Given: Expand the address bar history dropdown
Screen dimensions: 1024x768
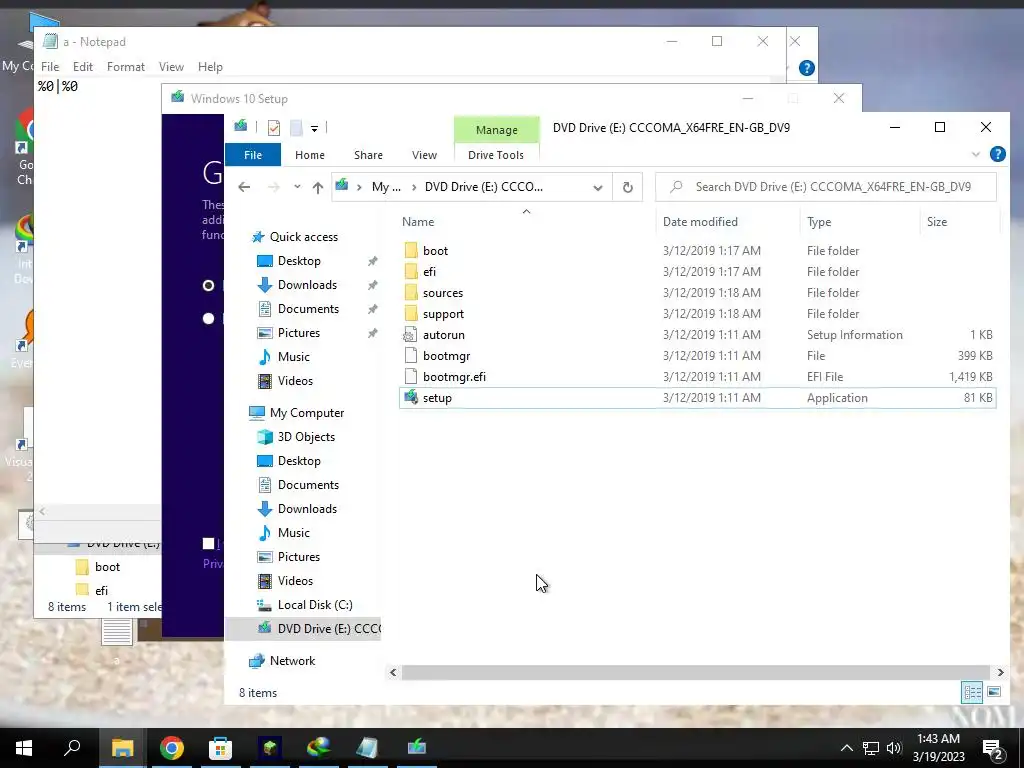Looking at the screenshot, I should click(598, 187).
